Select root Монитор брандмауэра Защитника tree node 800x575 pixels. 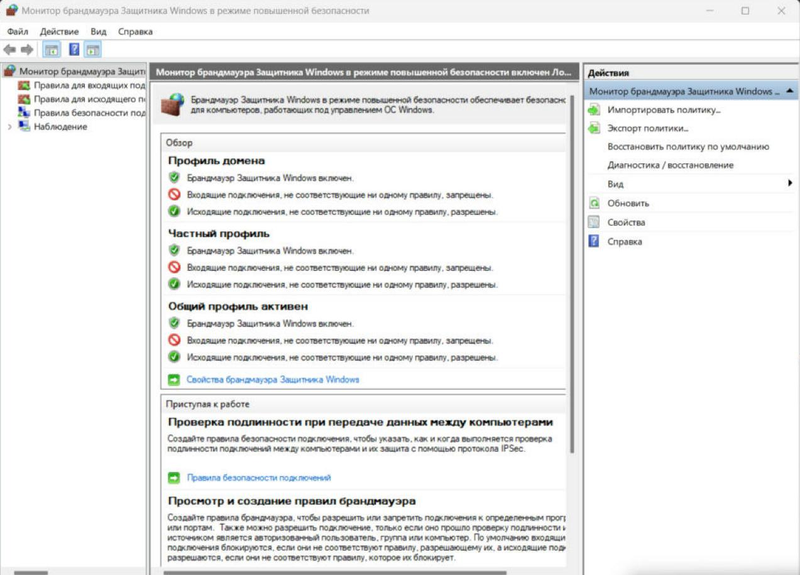[82, 71]
